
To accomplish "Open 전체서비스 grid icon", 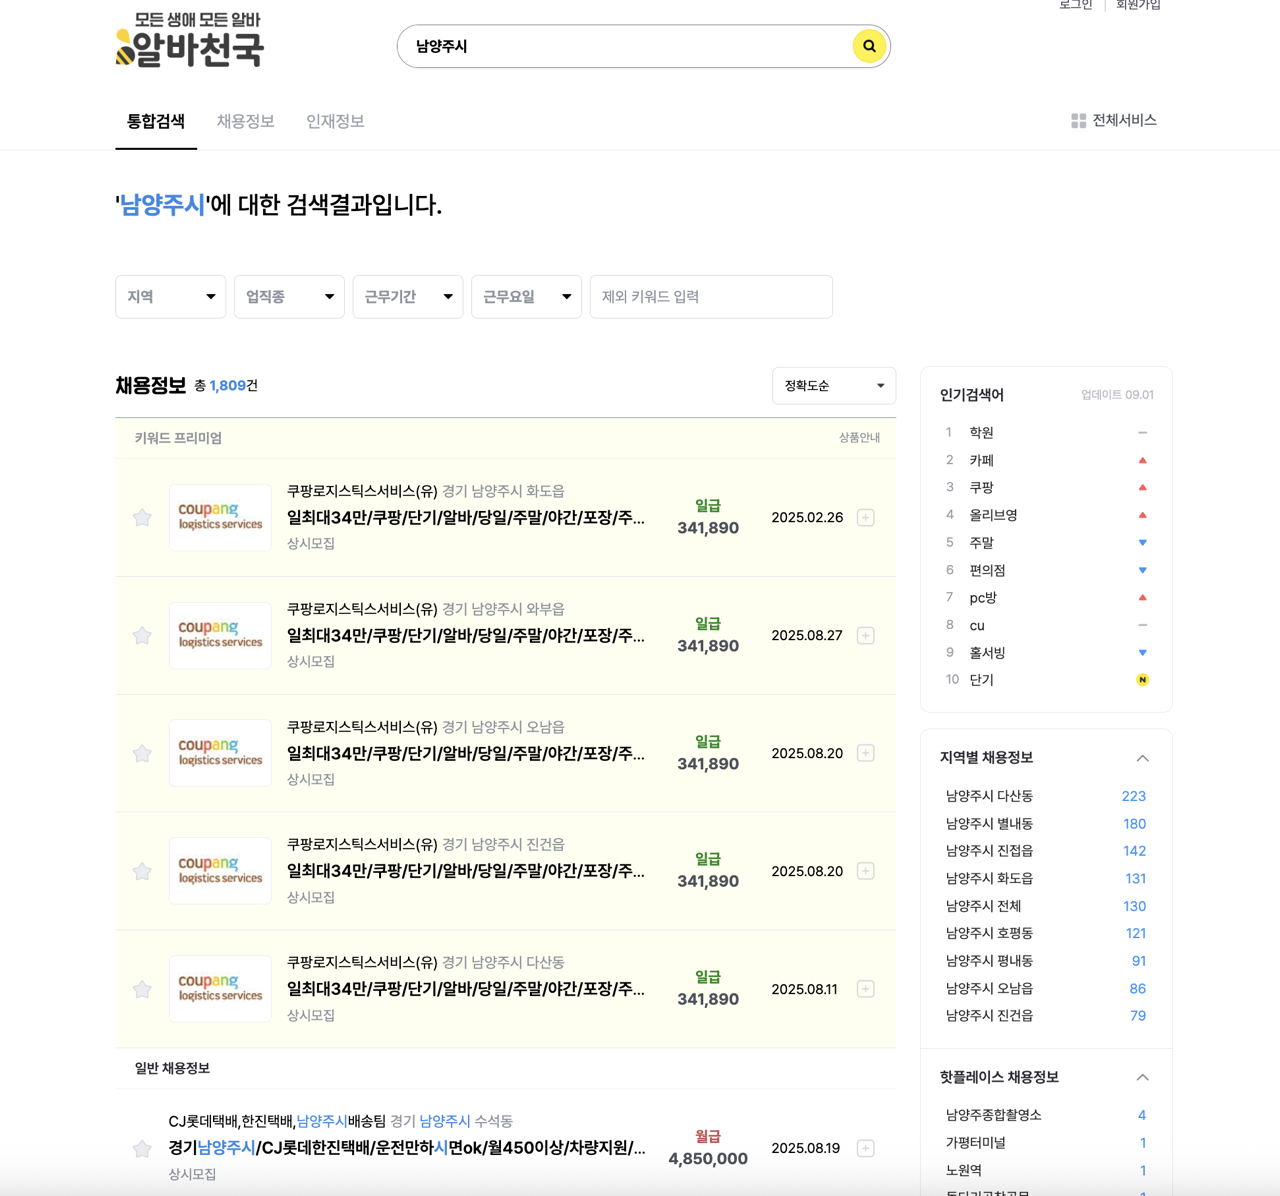I will coord(1078,121).
